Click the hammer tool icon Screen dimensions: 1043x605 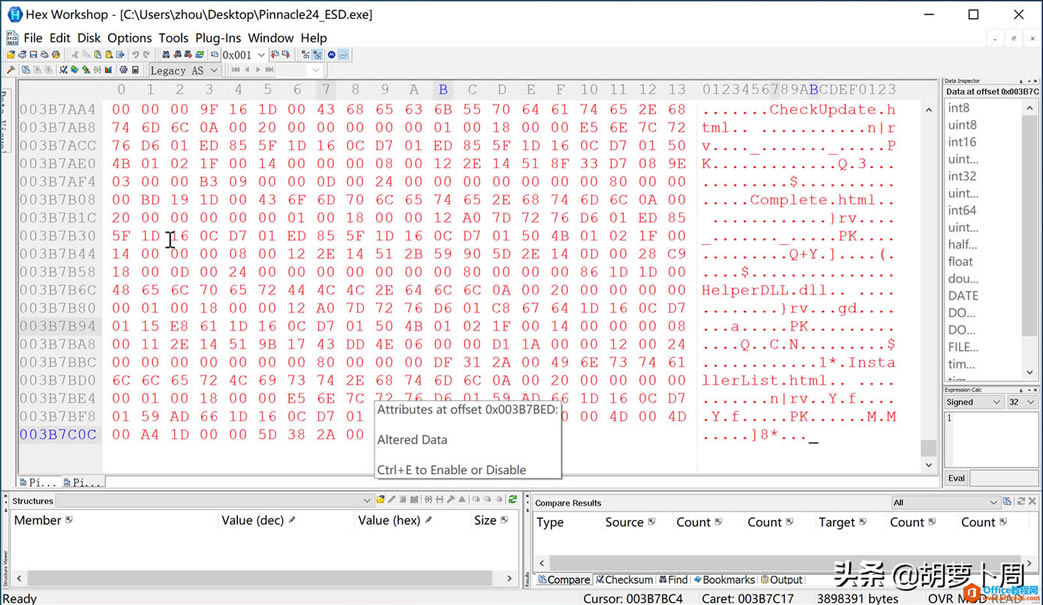click(11, 70)
